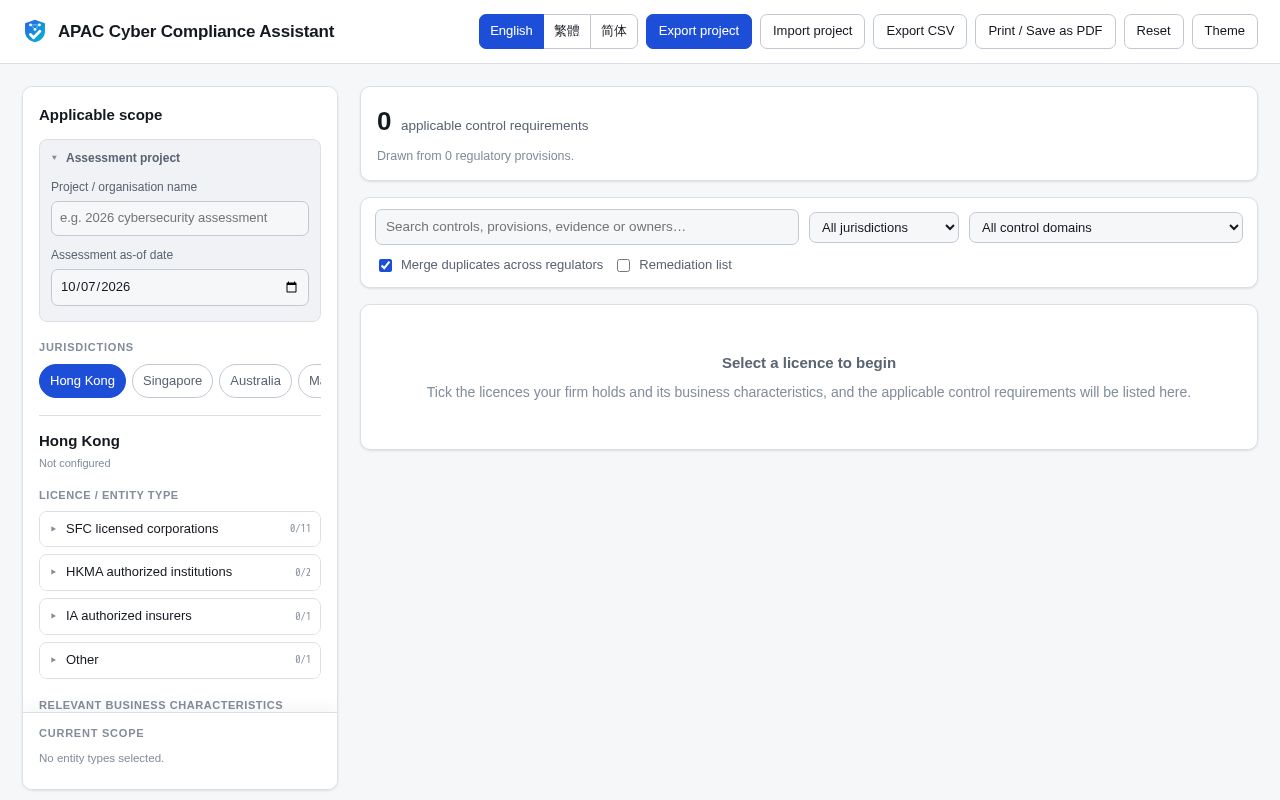Click the shield logo icon

35,31
